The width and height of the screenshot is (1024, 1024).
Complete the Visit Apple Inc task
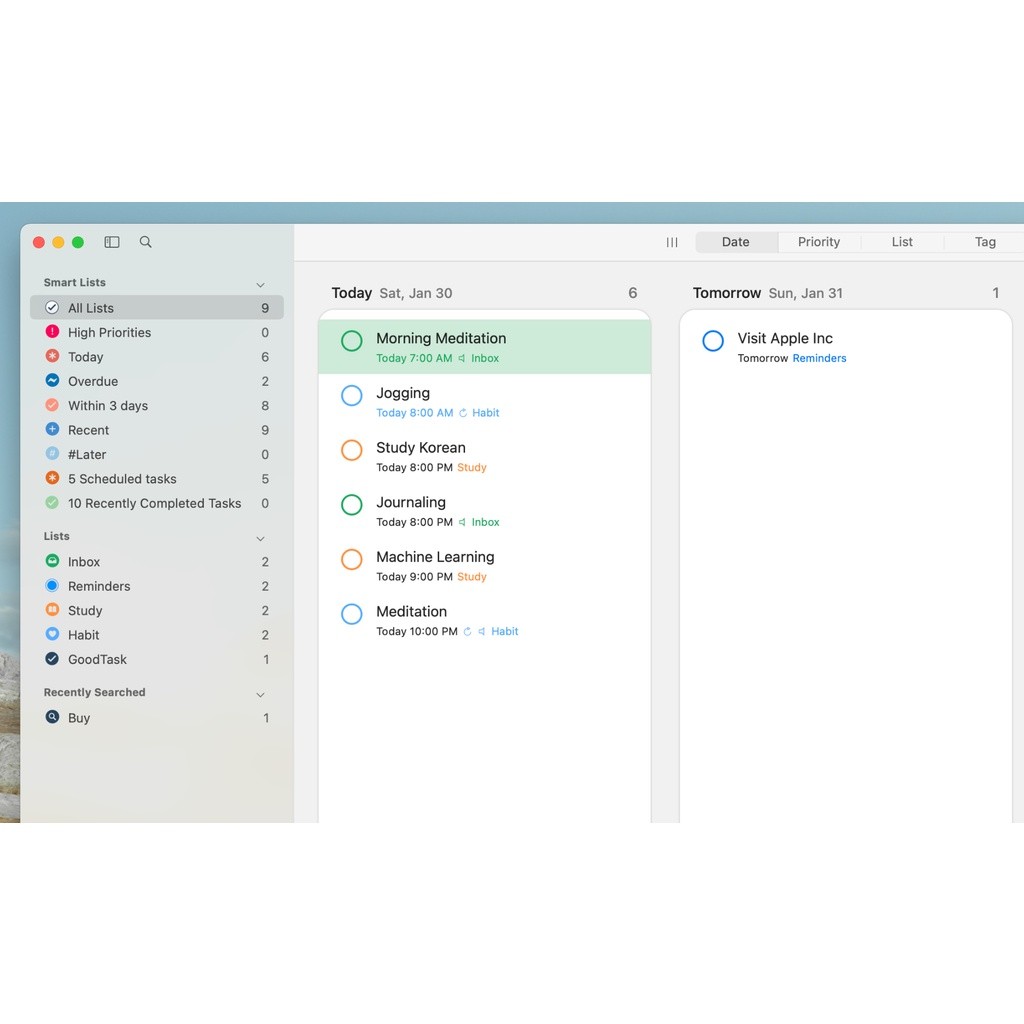click(x=713, y=341)
